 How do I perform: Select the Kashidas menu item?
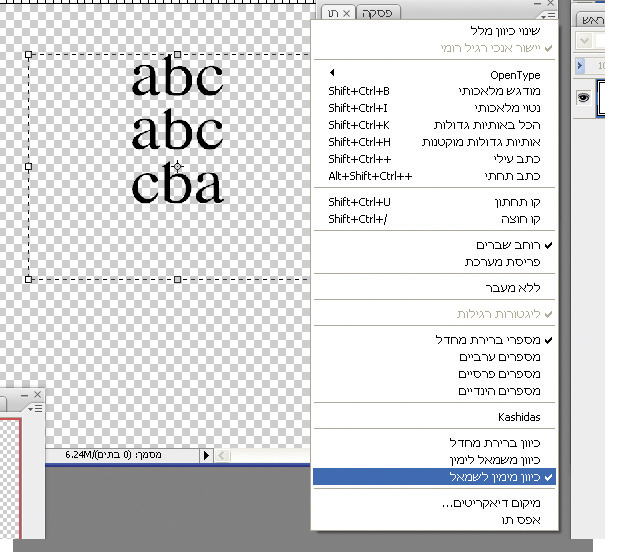[x=519, y=416]
